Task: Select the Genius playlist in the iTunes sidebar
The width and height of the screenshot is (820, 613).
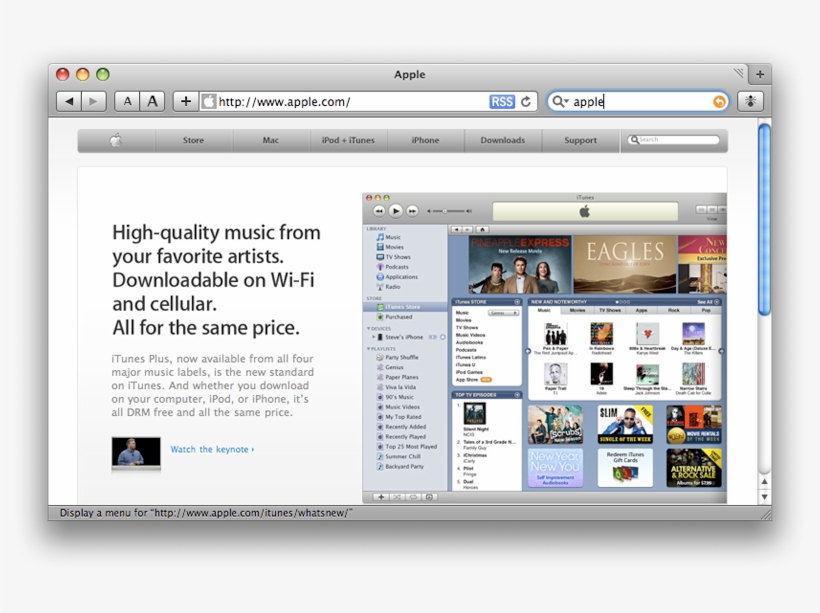Action: pyautogui.click(x=390, y=367)
